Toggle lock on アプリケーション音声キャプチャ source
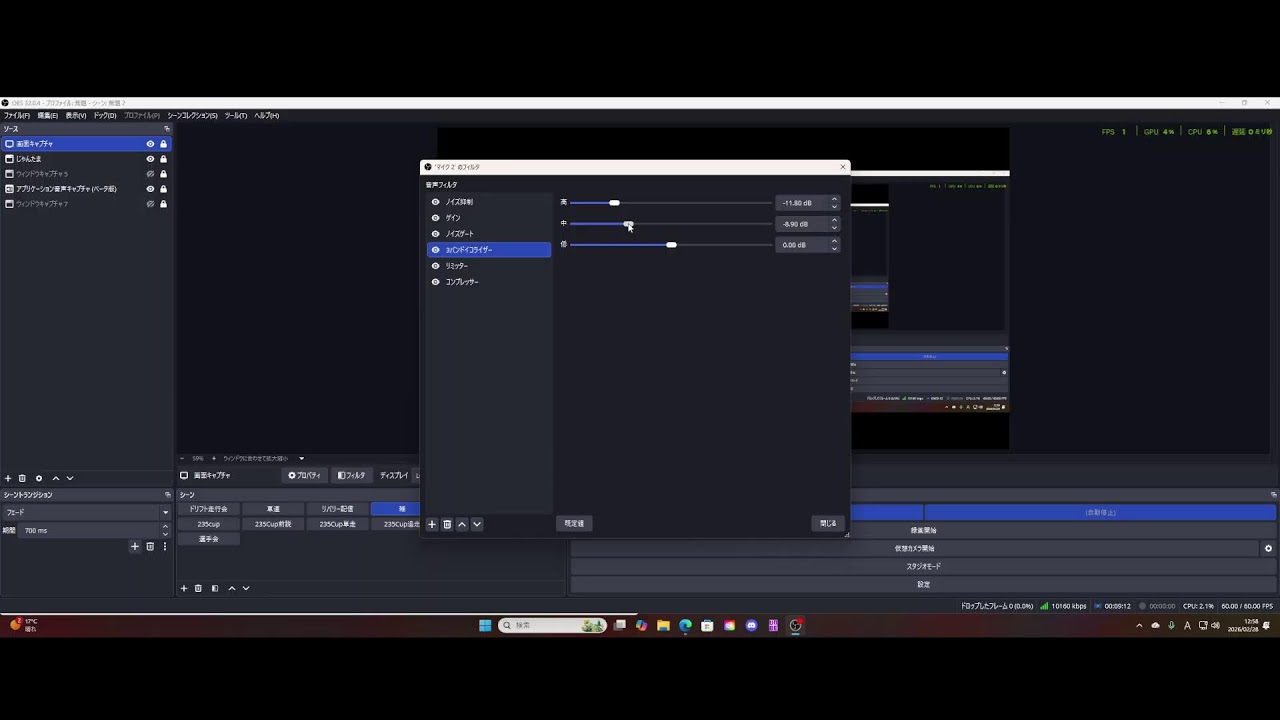 click(163, 189)
